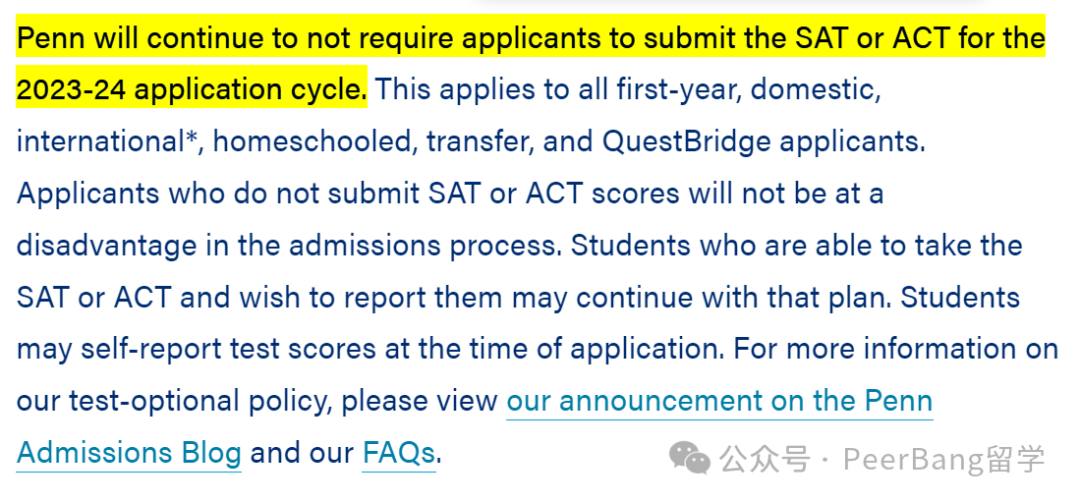The image size is (1080, 502).
Task: Click the highlighted '2023-24 application cycle.' text
Action: click(191, 90)
